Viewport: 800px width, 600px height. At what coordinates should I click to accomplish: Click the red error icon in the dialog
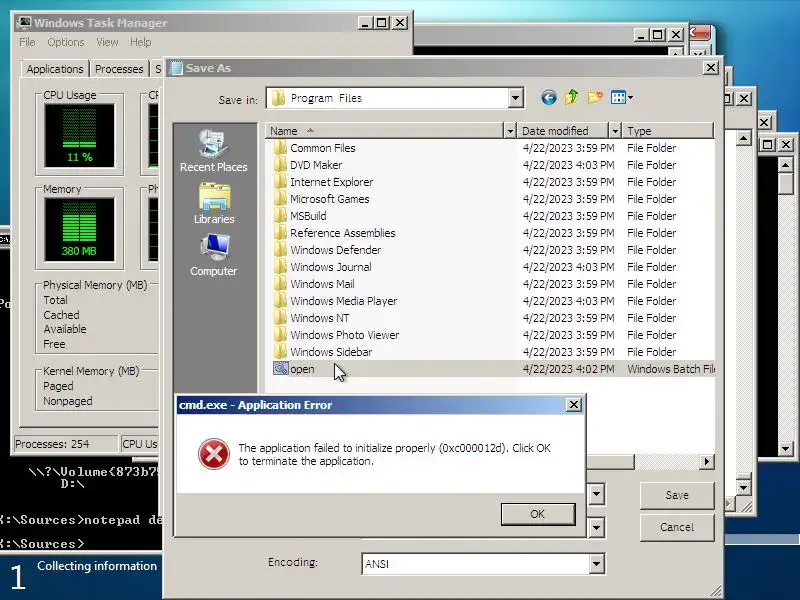pos(213,454)
